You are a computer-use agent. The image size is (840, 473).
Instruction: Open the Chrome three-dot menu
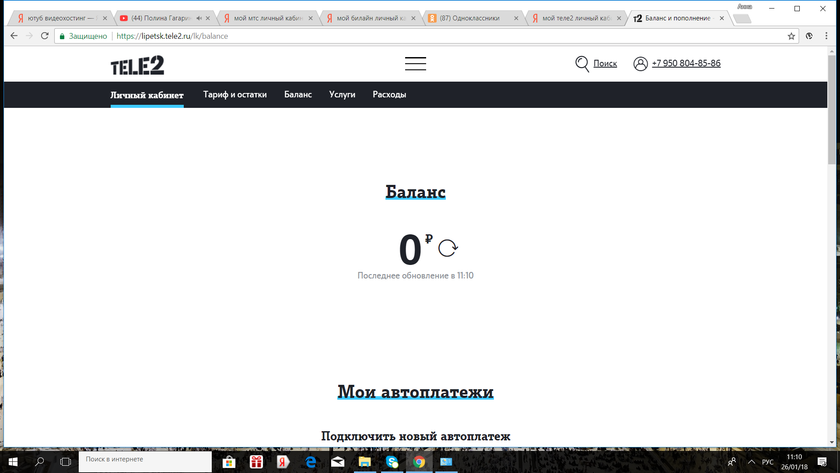pos(827,36)
